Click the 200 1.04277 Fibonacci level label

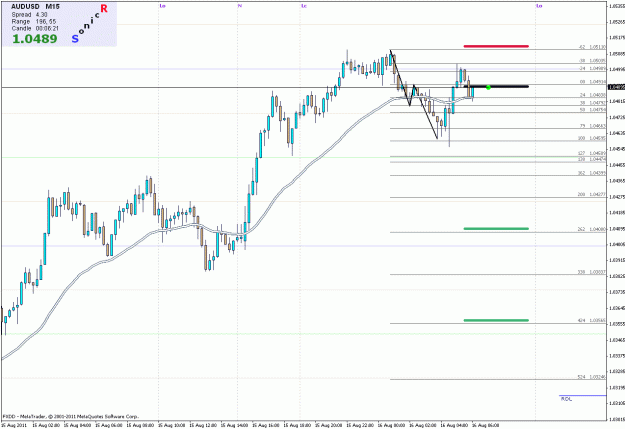[x=592, y=195]
